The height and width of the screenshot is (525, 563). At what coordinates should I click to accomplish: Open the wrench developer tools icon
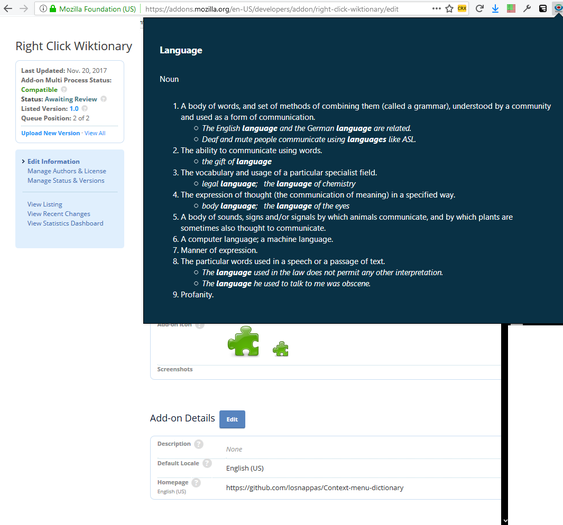tap(527, 9)
